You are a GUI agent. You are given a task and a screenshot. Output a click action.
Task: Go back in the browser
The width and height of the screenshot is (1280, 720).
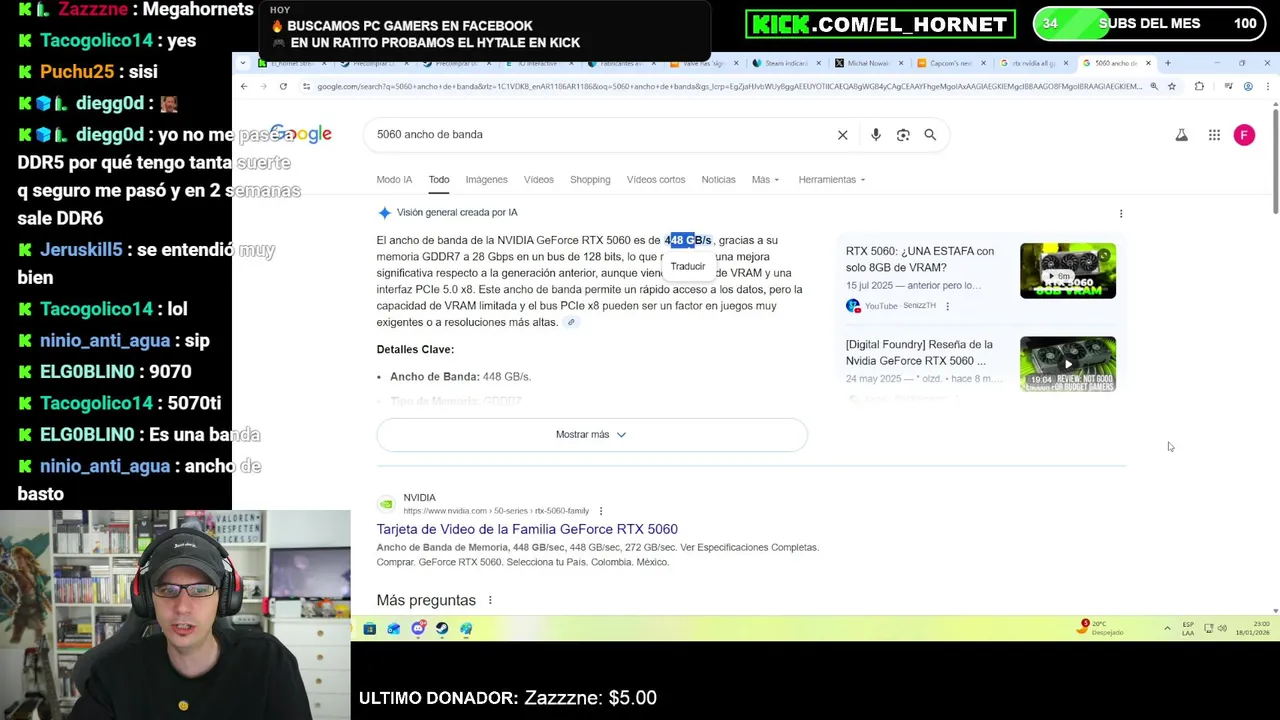coord(243,87)
